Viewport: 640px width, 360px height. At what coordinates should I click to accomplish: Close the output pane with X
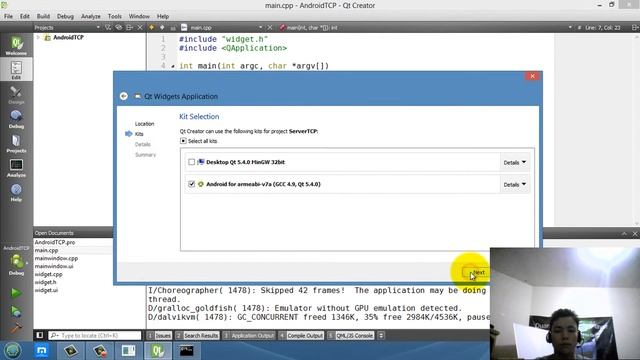click(x=635, y=233)
